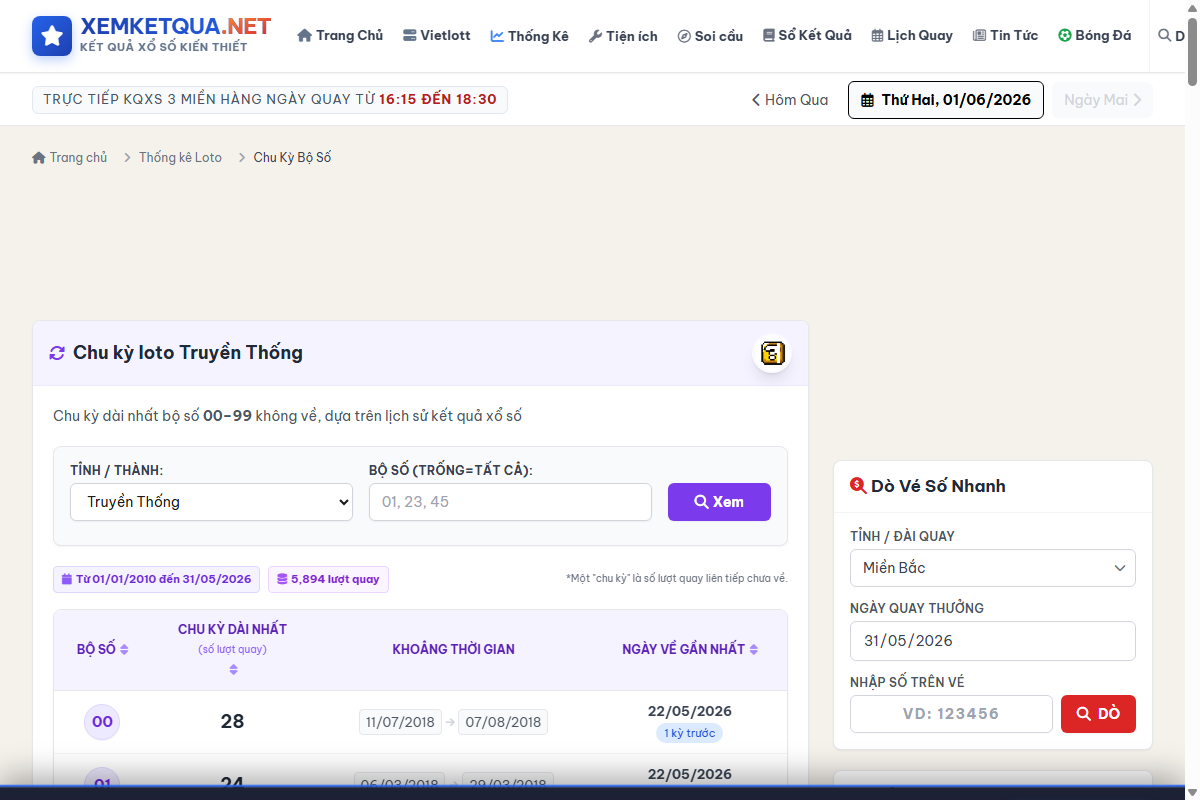Open the Bóng Đá menu
This screenshot has height=800, width=1200.
(x=1095, y=35)
